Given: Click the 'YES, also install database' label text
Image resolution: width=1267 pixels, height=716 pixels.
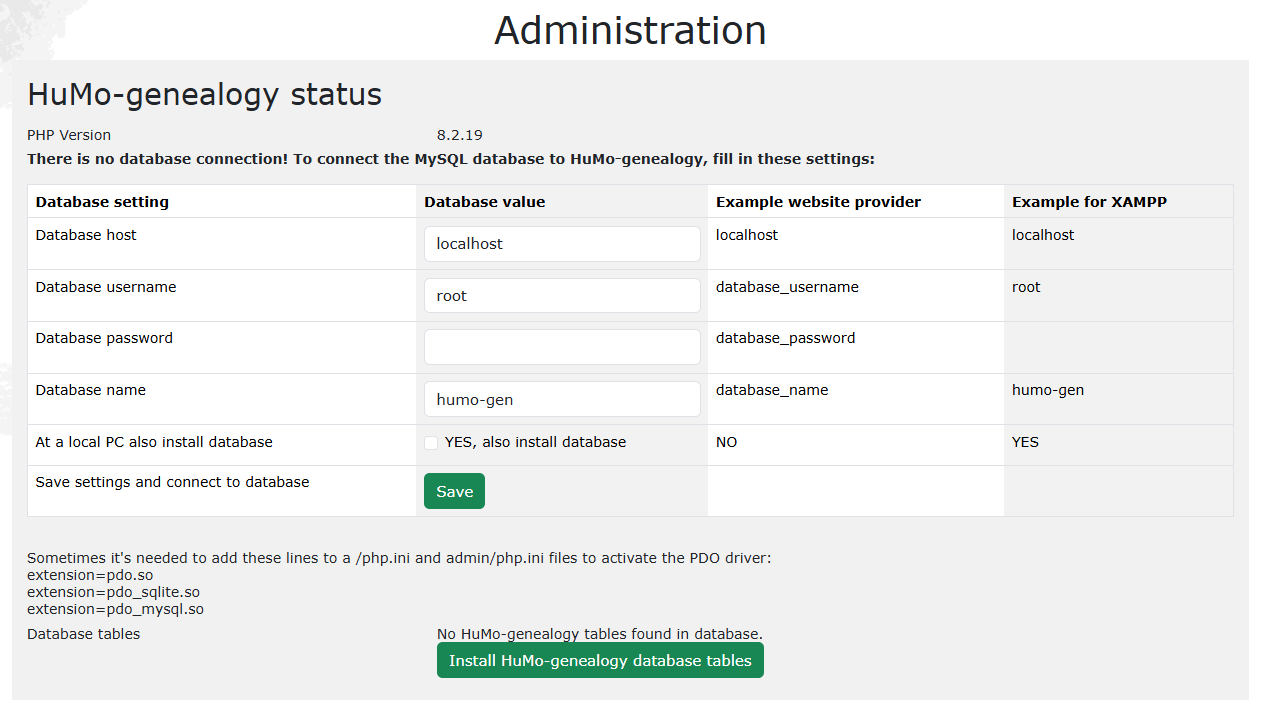Looking at the screenshot, I should pos(535,442).
